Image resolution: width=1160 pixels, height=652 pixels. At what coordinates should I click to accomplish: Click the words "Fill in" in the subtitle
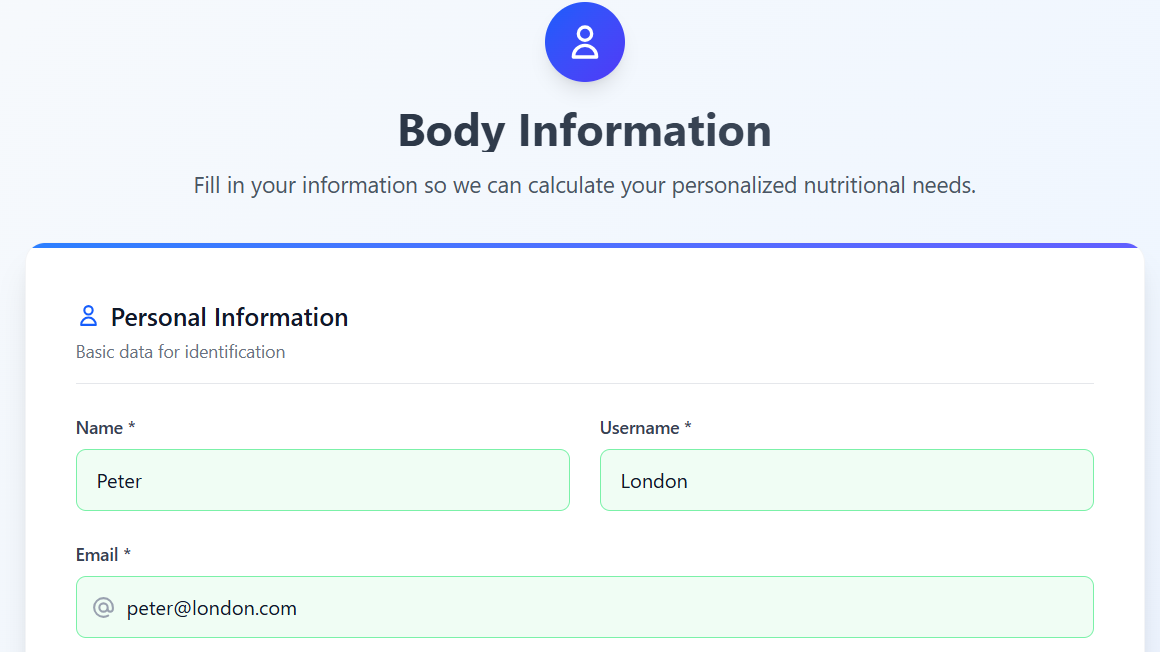pyautogui.click(x=219, y=186)
